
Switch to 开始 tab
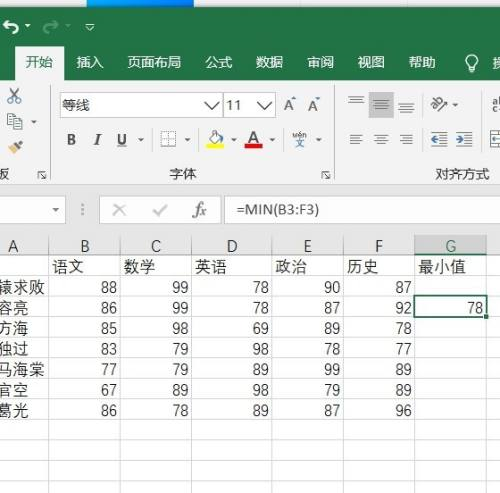click(39, 63)
